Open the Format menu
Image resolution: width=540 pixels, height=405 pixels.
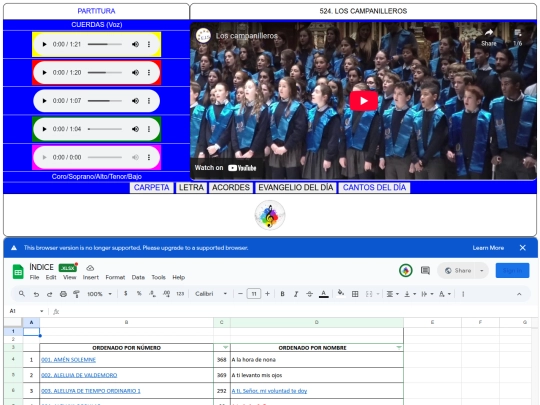(115, 277)
